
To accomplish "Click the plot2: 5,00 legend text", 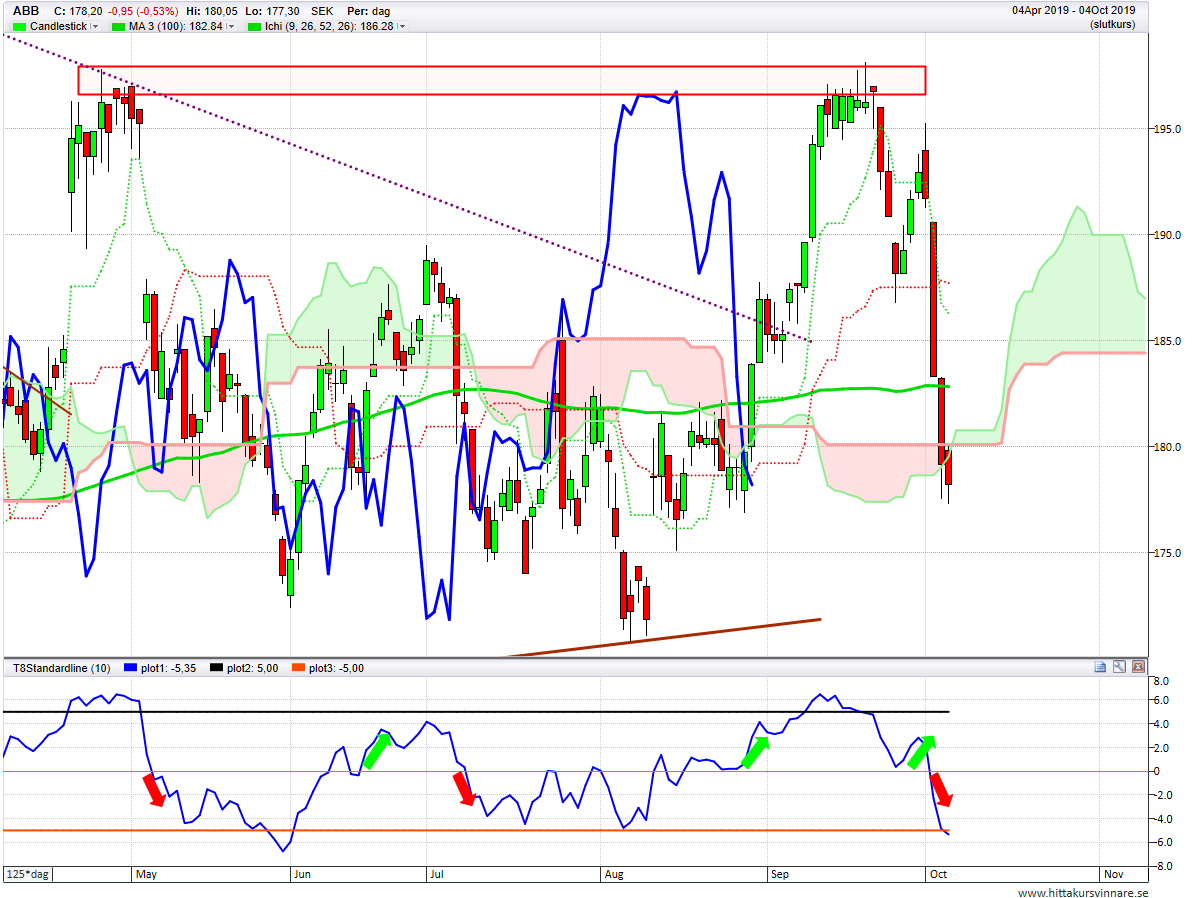I will tap(253, 668).
